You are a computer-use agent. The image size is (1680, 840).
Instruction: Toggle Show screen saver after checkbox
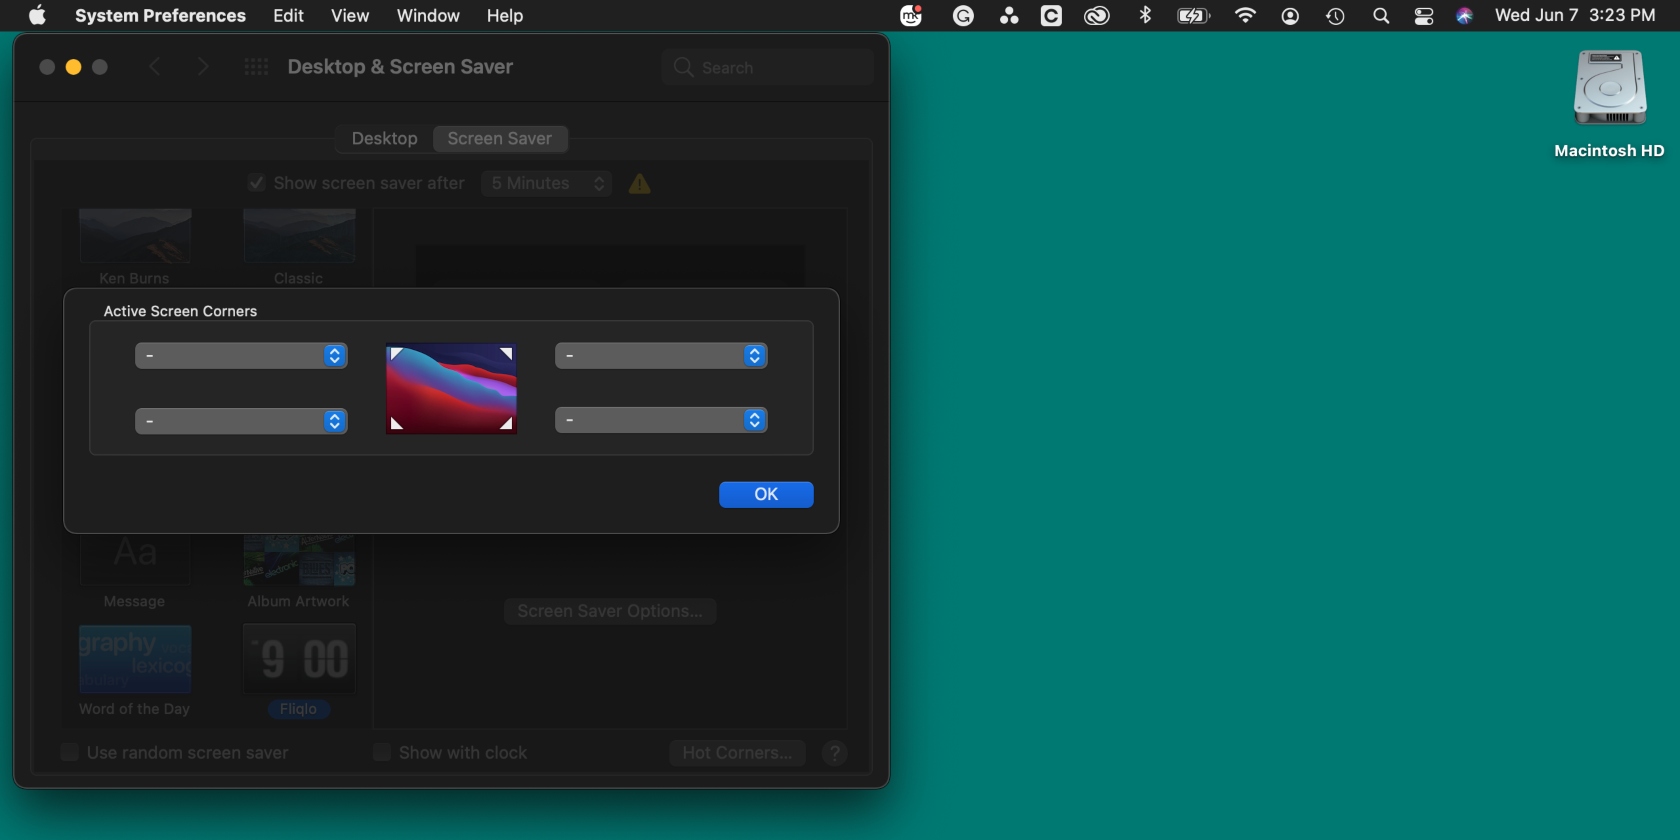(256, 183)
